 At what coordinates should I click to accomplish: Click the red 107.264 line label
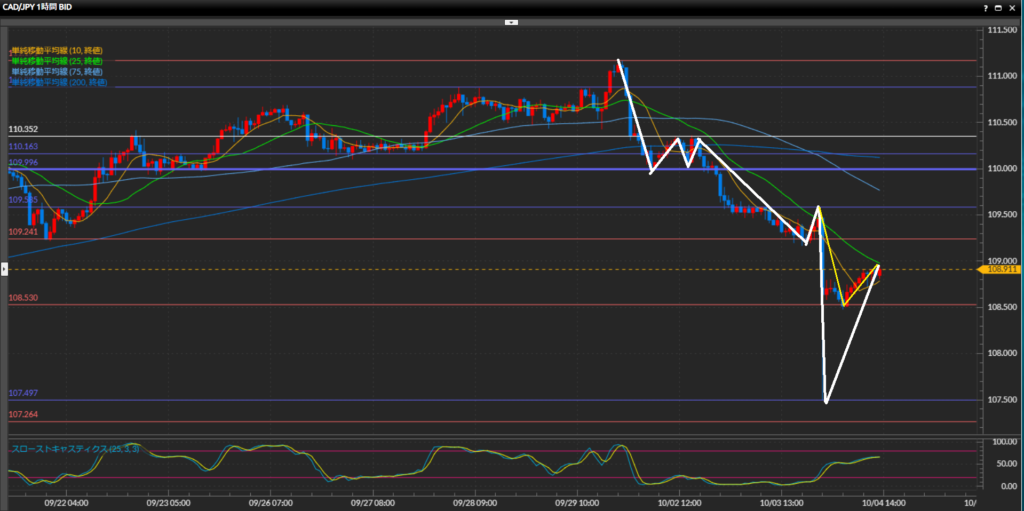[x=23, y=414]
